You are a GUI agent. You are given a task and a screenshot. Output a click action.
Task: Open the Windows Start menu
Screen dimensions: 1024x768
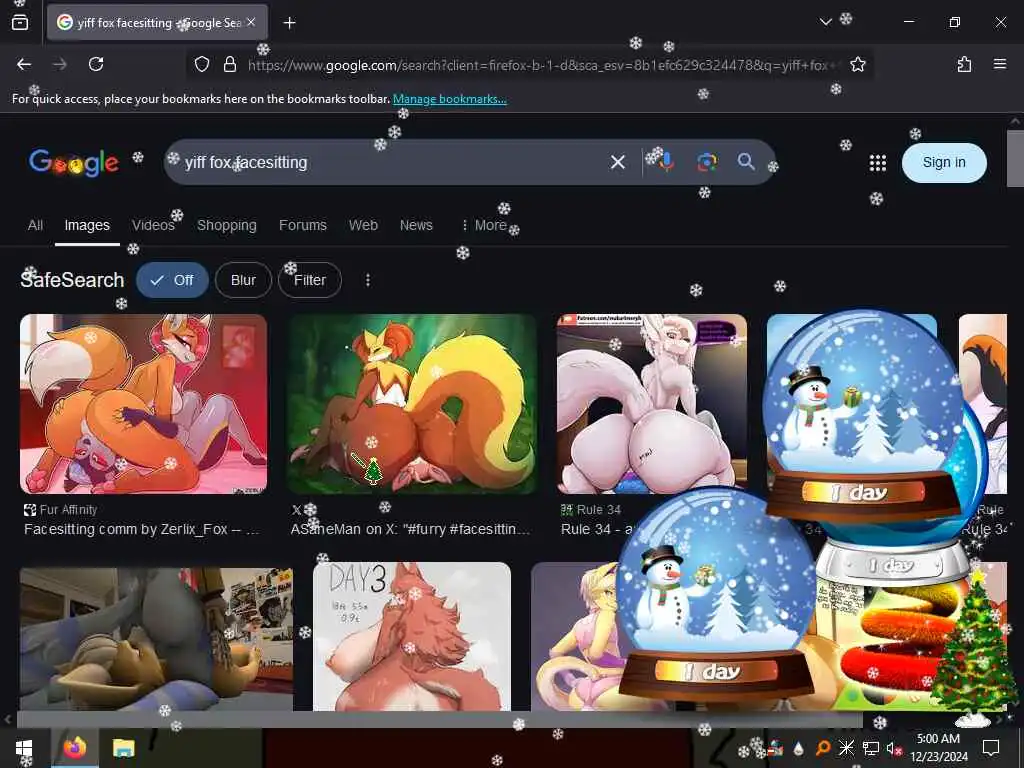point(24,748)
